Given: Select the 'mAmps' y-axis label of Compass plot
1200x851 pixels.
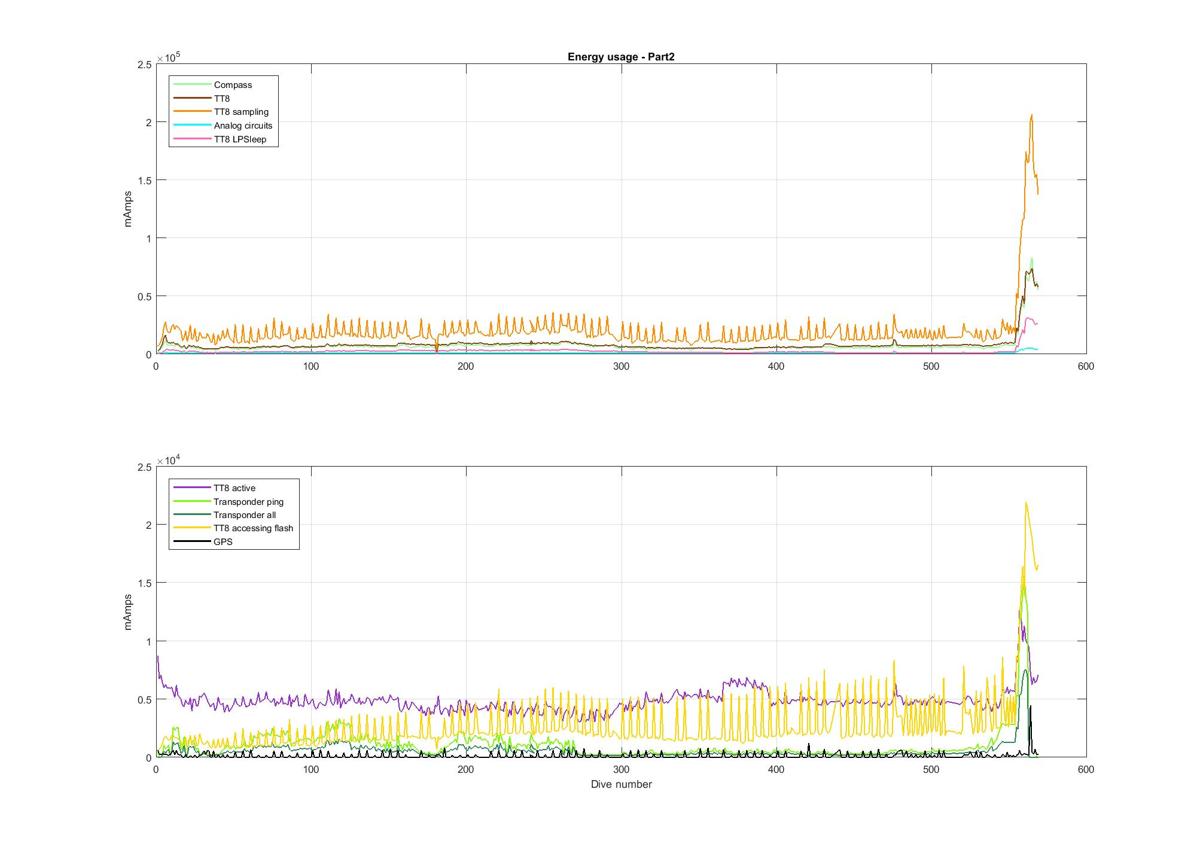Looking at the screenshot, I should click(128, 208).
